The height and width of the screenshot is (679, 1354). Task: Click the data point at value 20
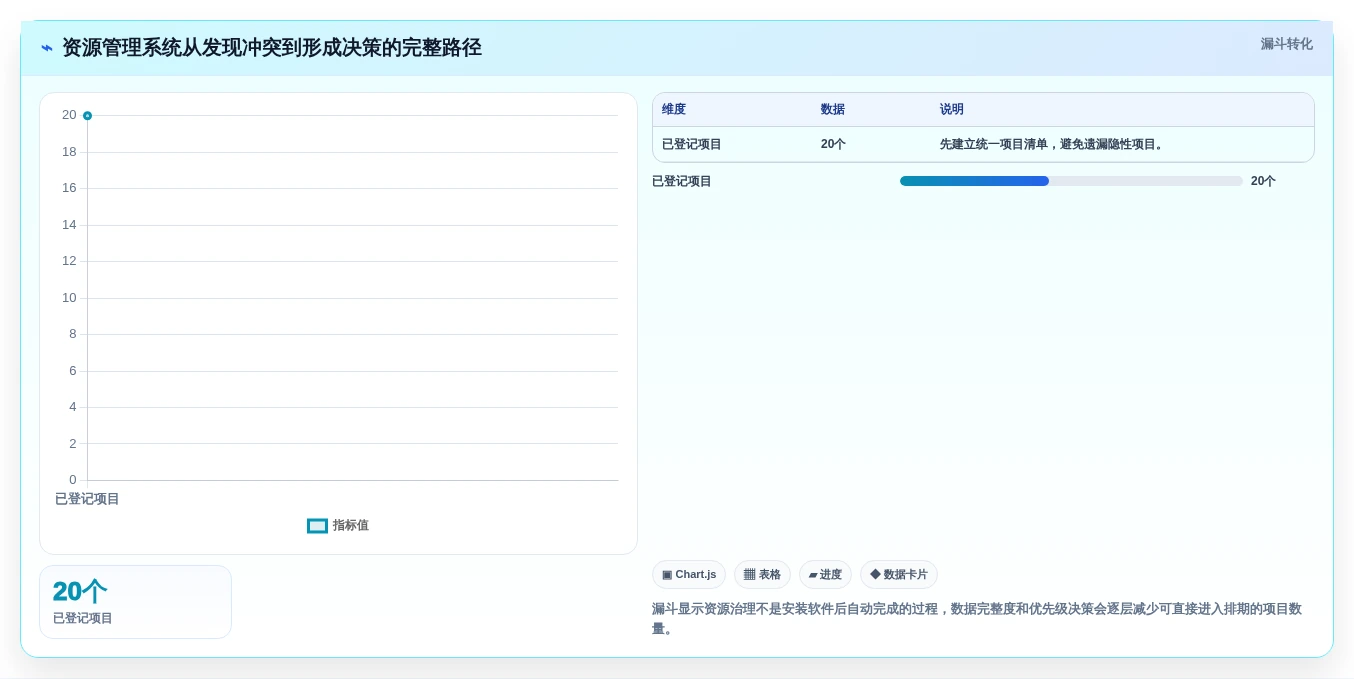(87, 116)
